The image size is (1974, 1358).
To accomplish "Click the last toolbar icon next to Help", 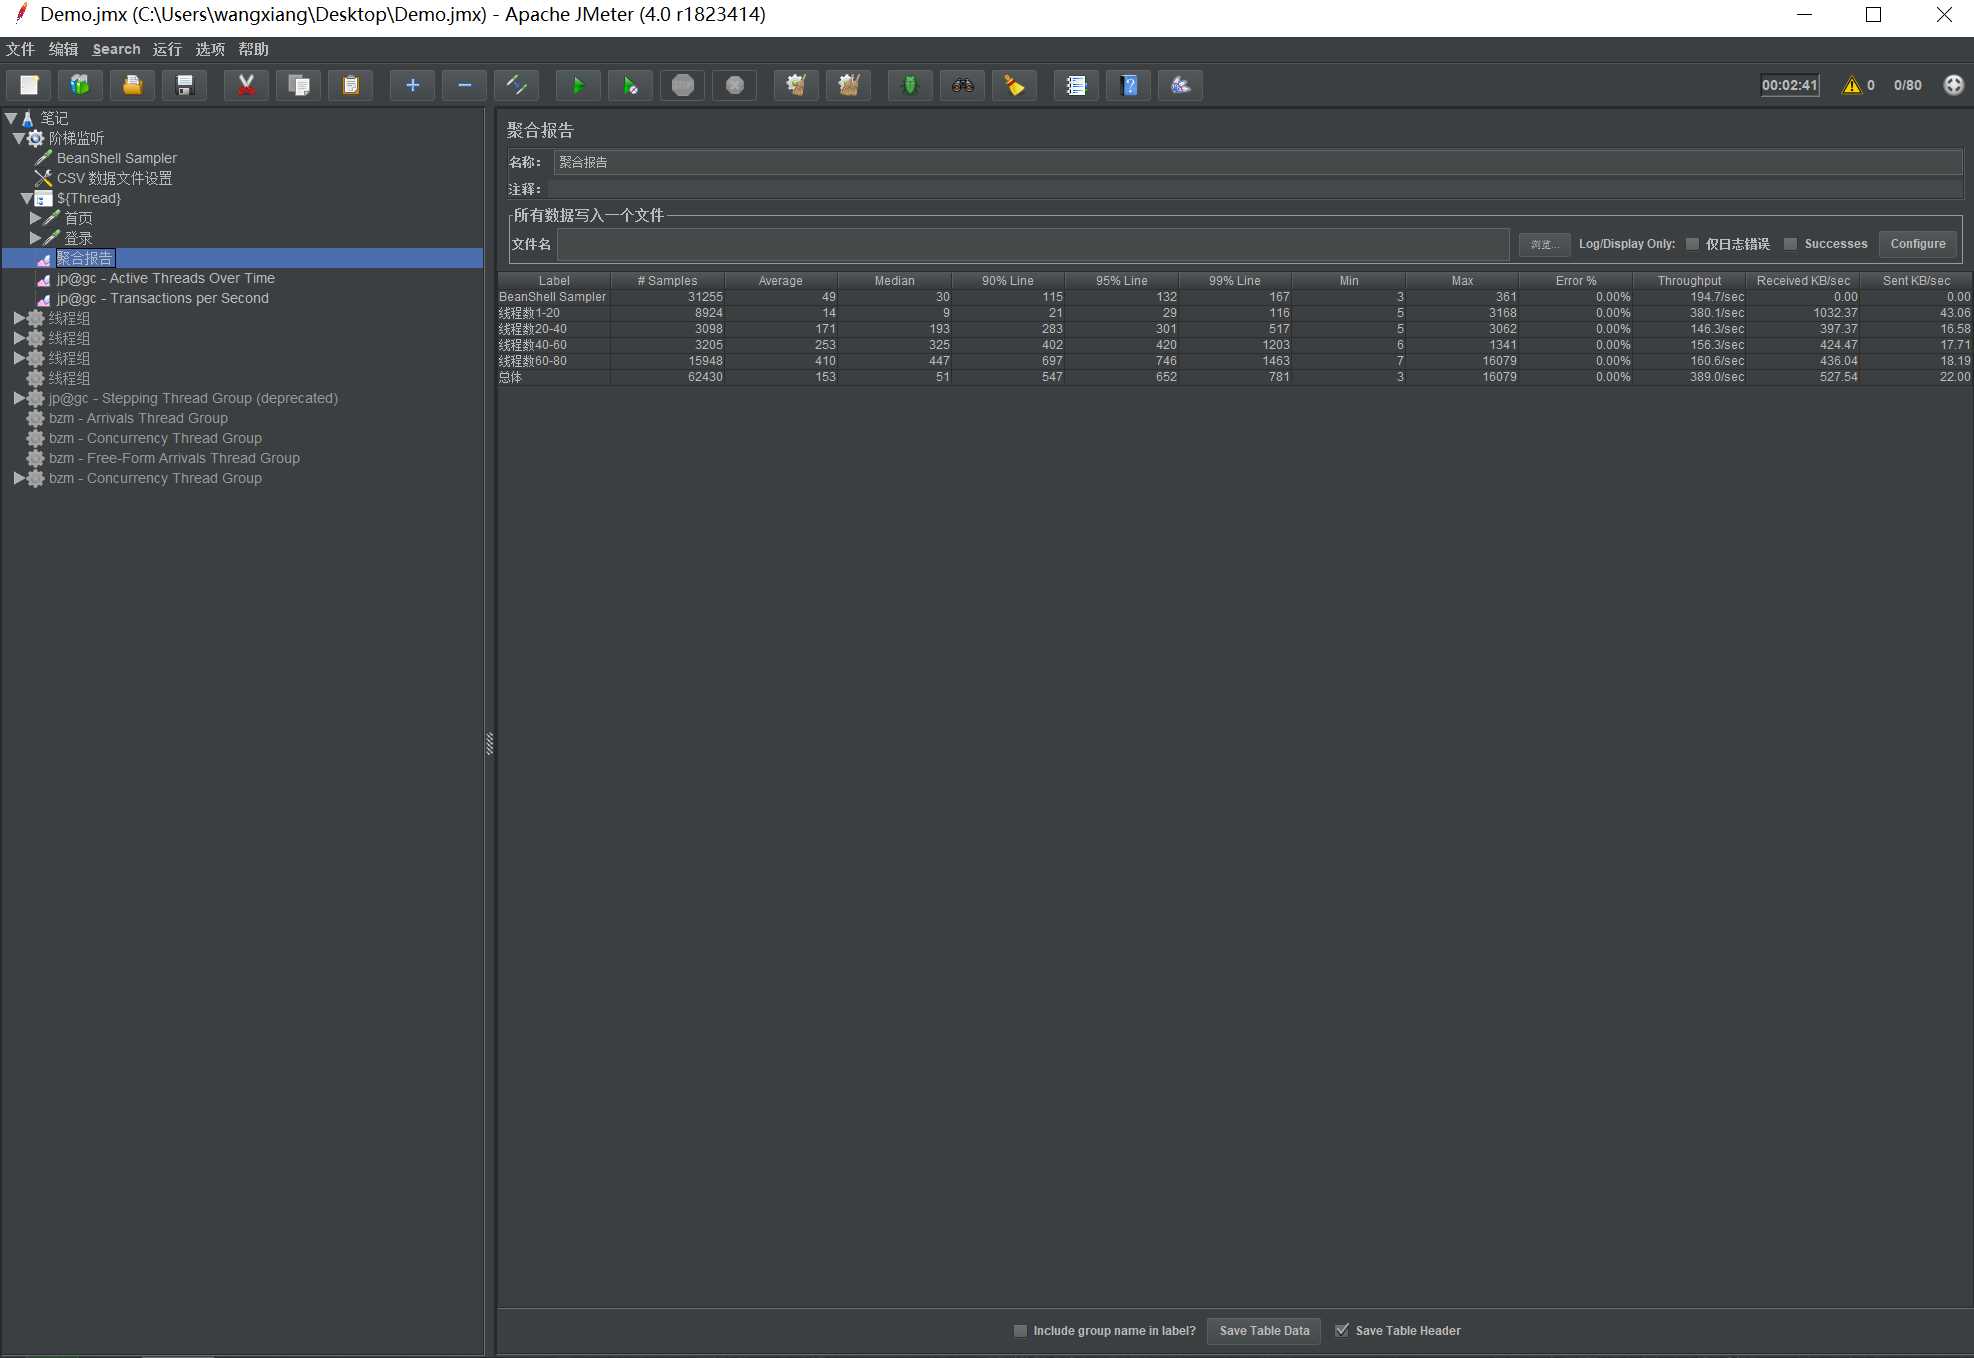I will [x=1180, y=85].
